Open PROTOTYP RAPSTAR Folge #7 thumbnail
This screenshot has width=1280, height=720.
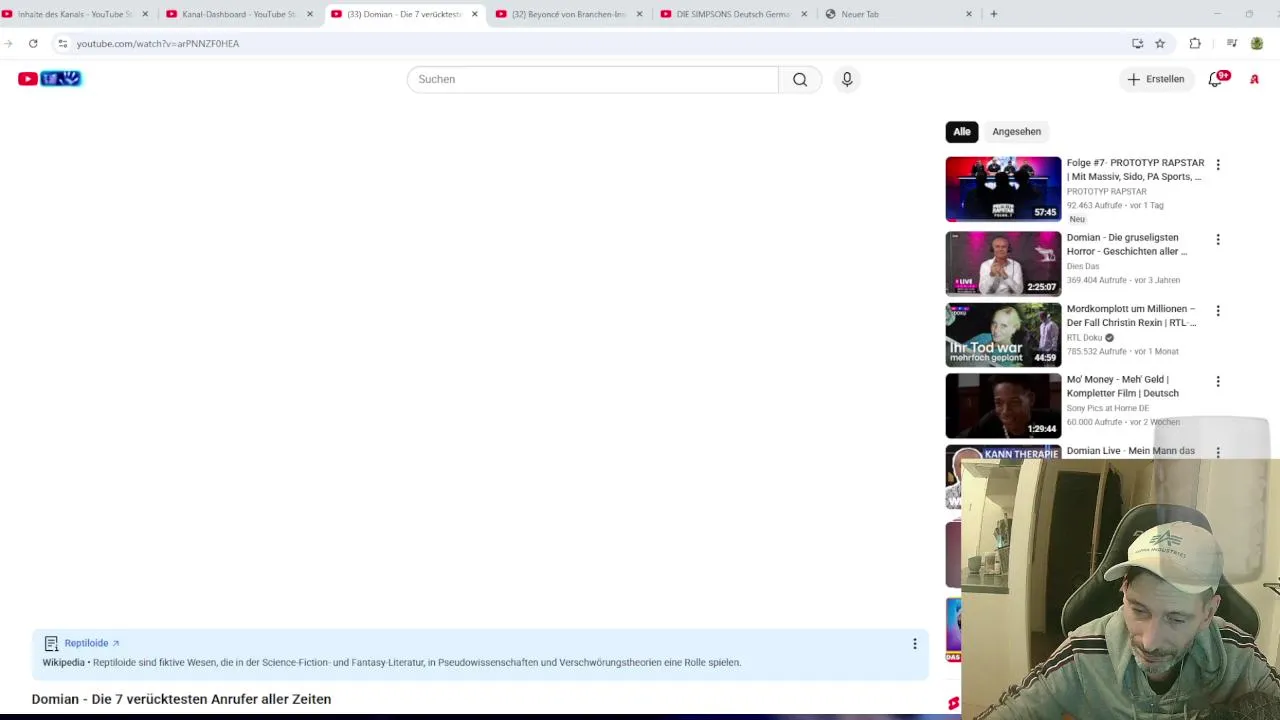1003,189
